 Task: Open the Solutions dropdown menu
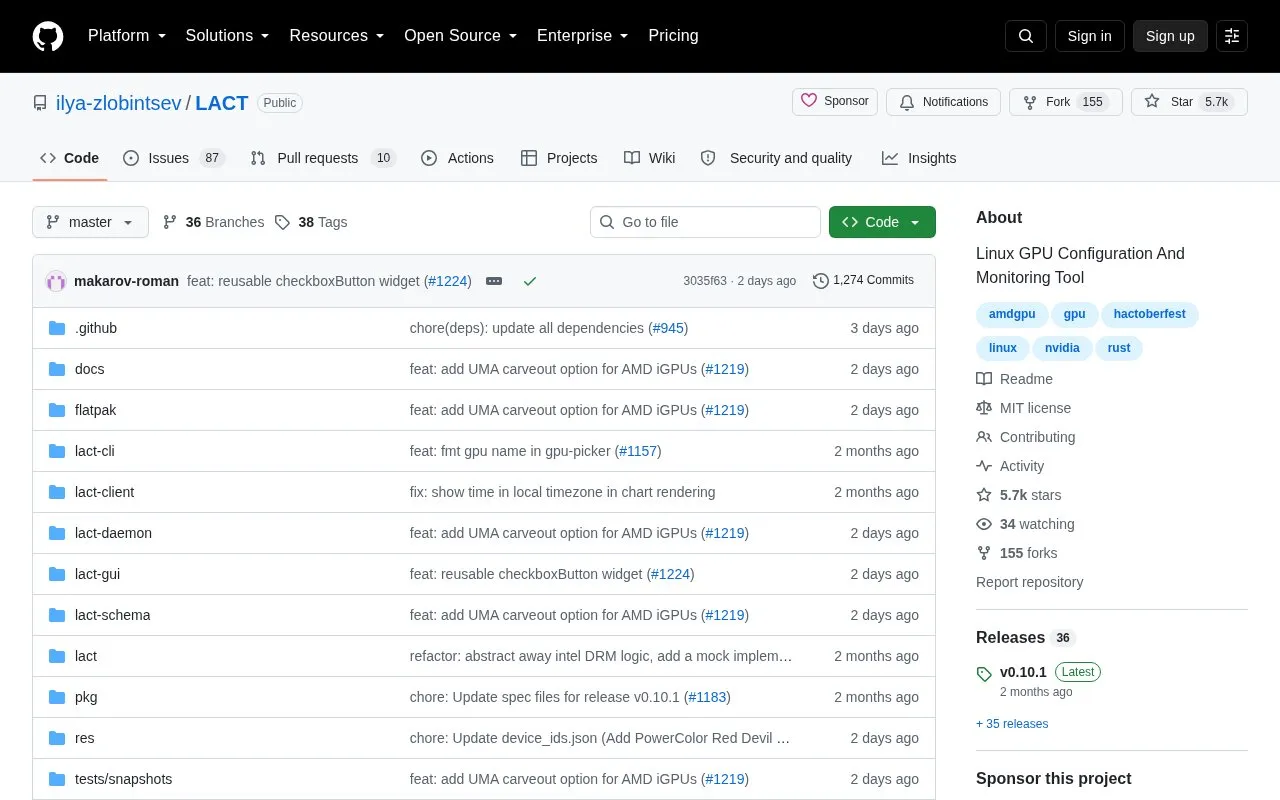(x=227, y=36)
